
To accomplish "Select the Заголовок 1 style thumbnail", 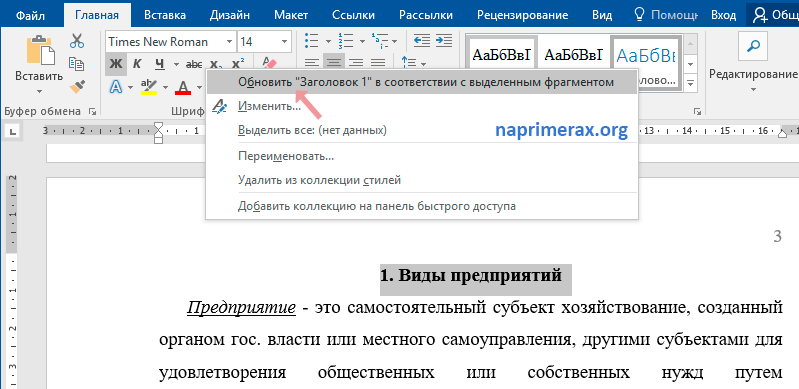I will (646, 62).
